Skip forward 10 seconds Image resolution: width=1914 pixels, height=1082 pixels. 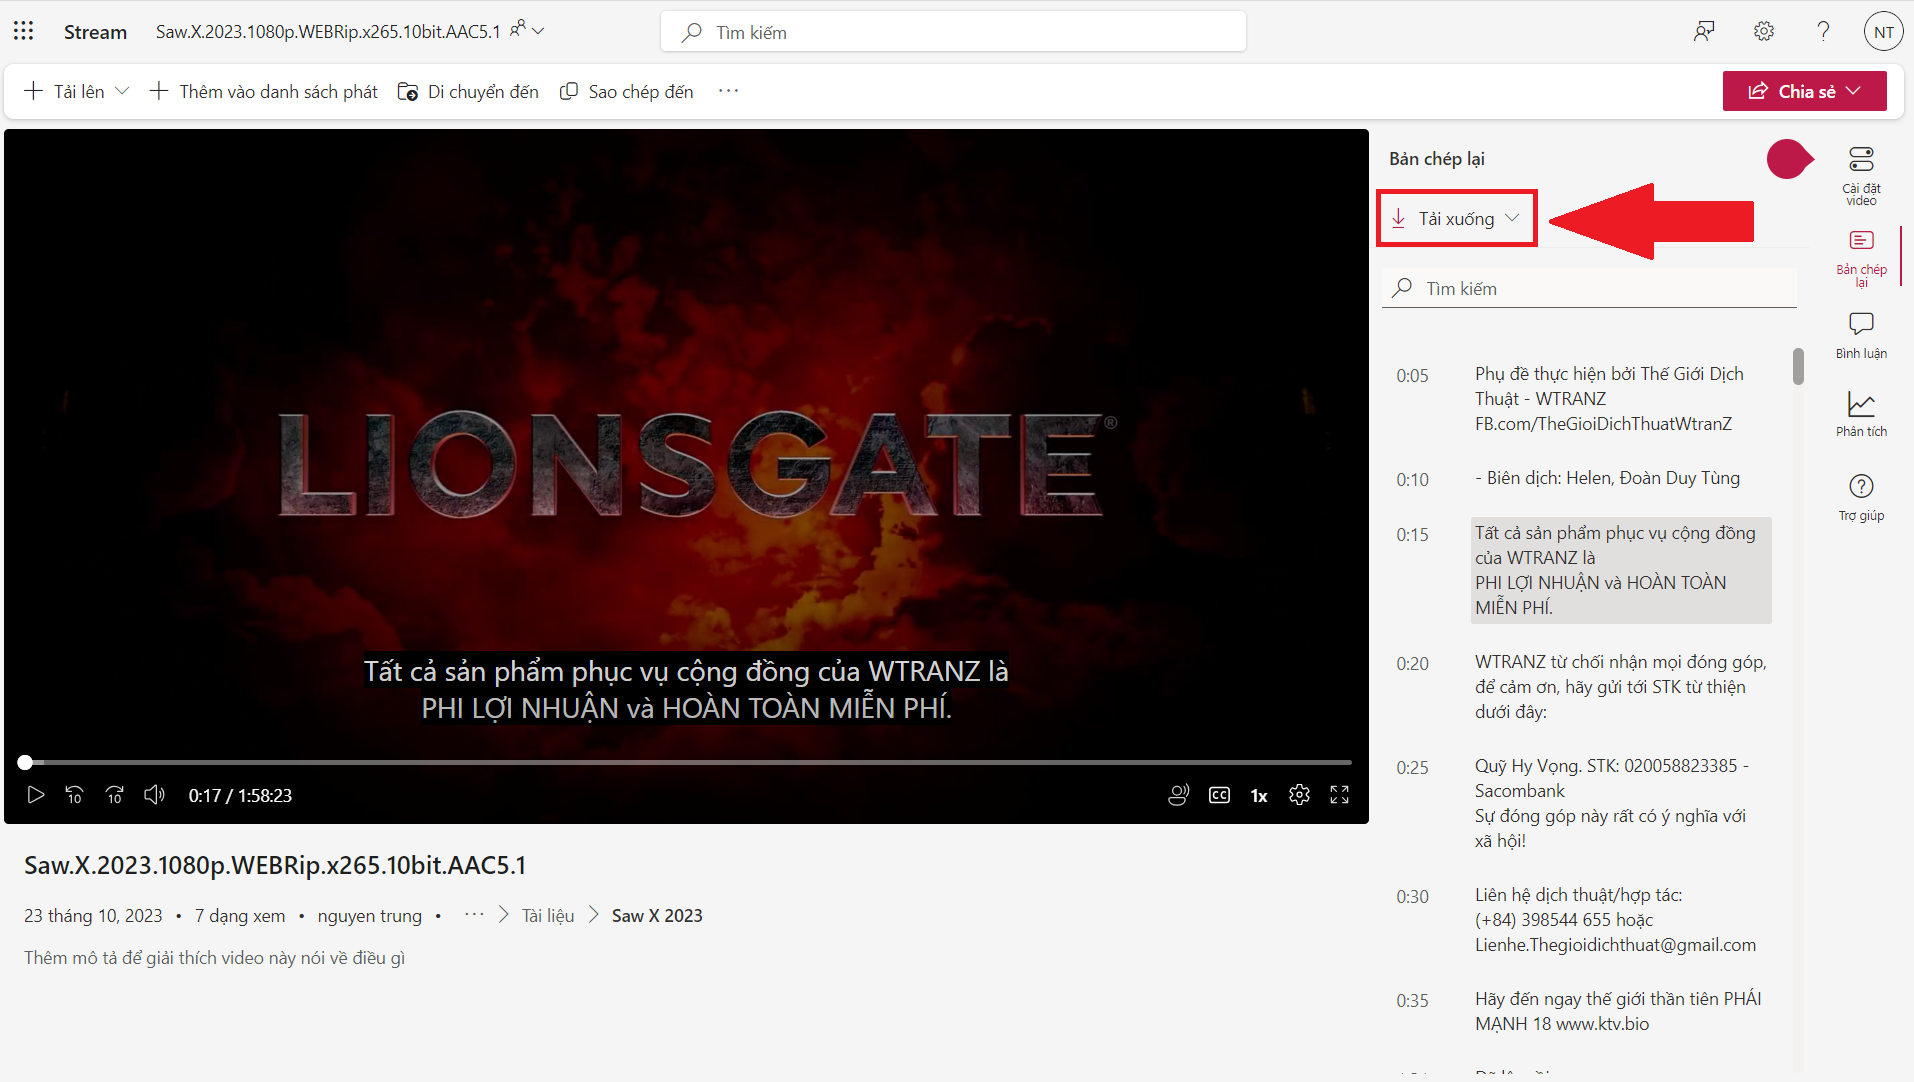point(114,795)
